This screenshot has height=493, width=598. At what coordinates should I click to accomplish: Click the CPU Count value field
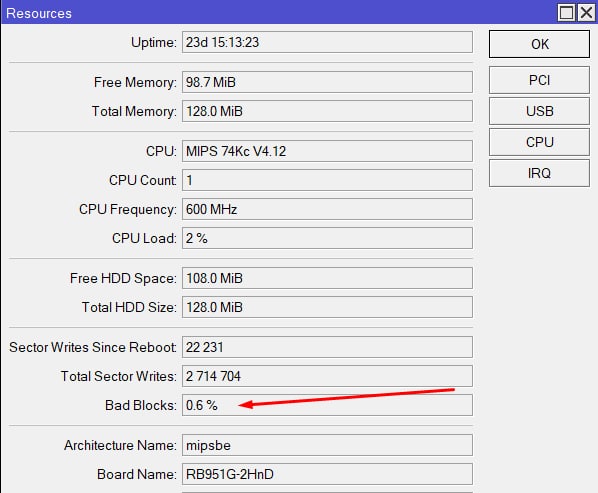pos(327,180)
